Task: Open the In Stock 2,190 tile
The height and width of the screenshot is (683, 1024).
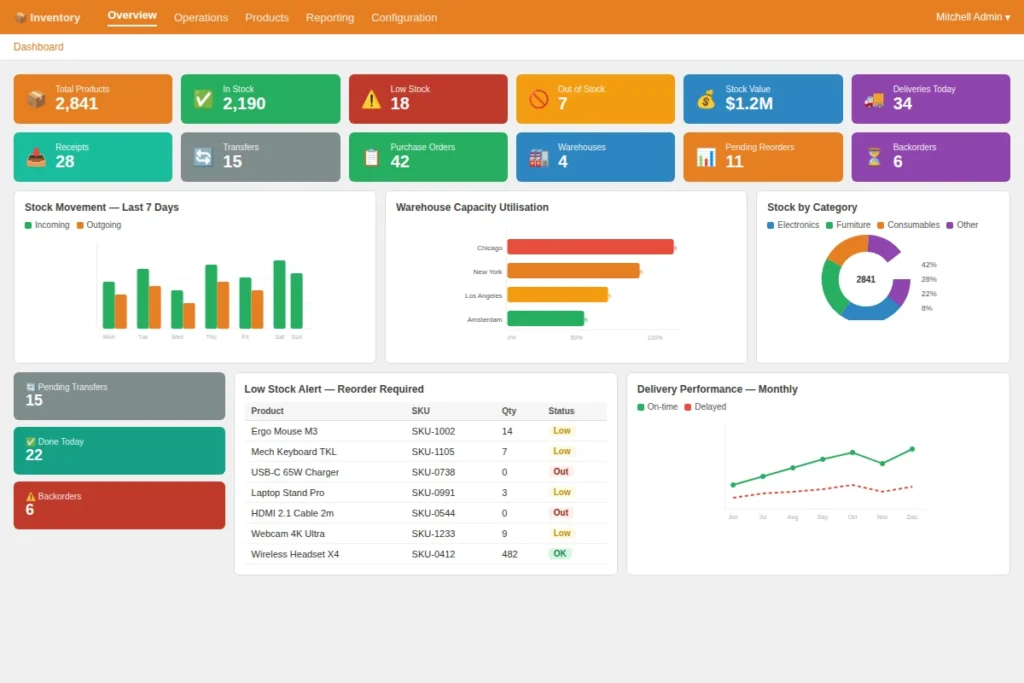Action: [x=261, y=99]
